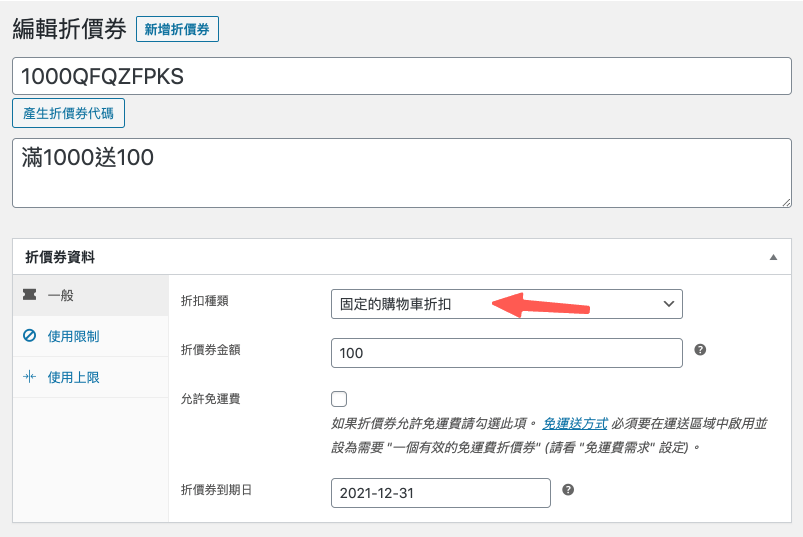Switch to the 使用限制 tab
Screen dimensions: 803x537
[73, 337]
